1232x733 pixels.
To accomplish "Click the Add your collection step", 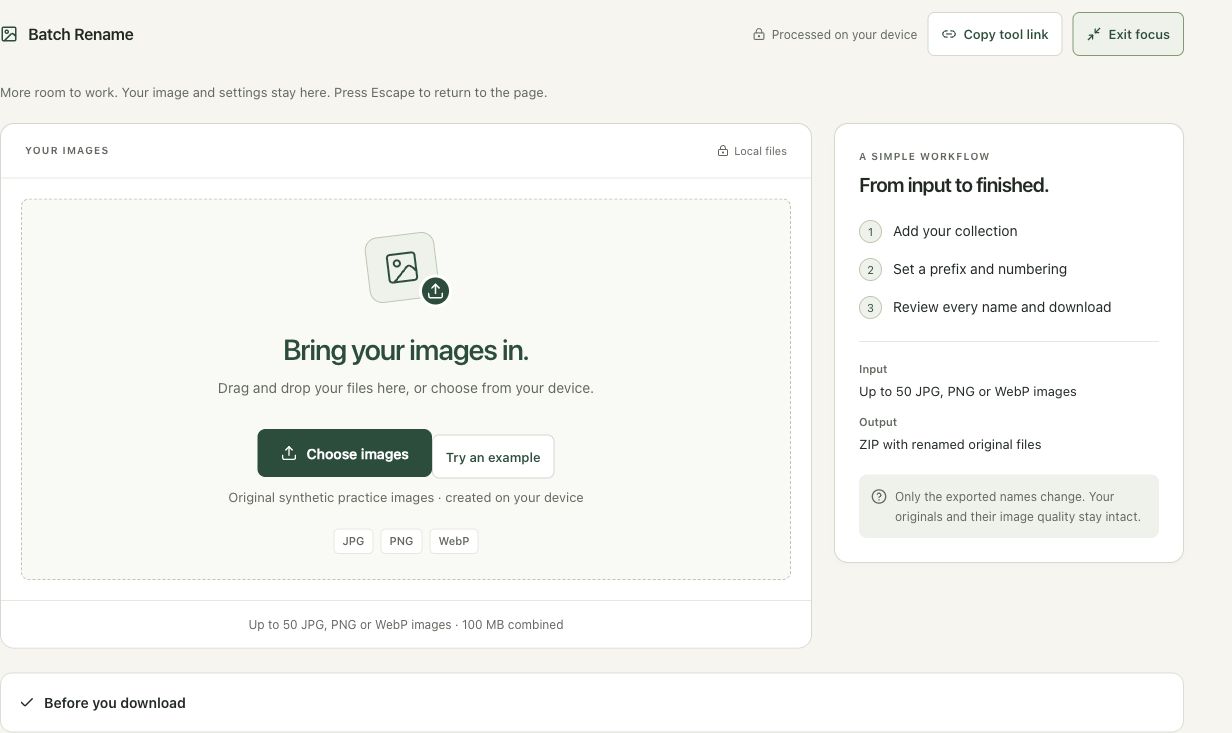I will point(955,231).
